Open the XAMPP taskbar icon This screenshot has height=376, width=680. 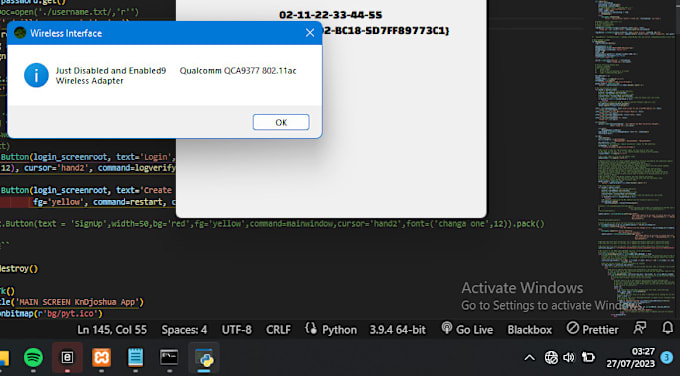101,358
